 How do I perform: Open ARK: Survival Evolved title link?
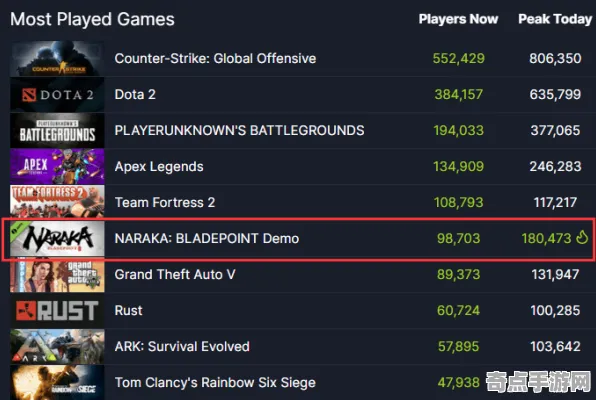point(182,346)
